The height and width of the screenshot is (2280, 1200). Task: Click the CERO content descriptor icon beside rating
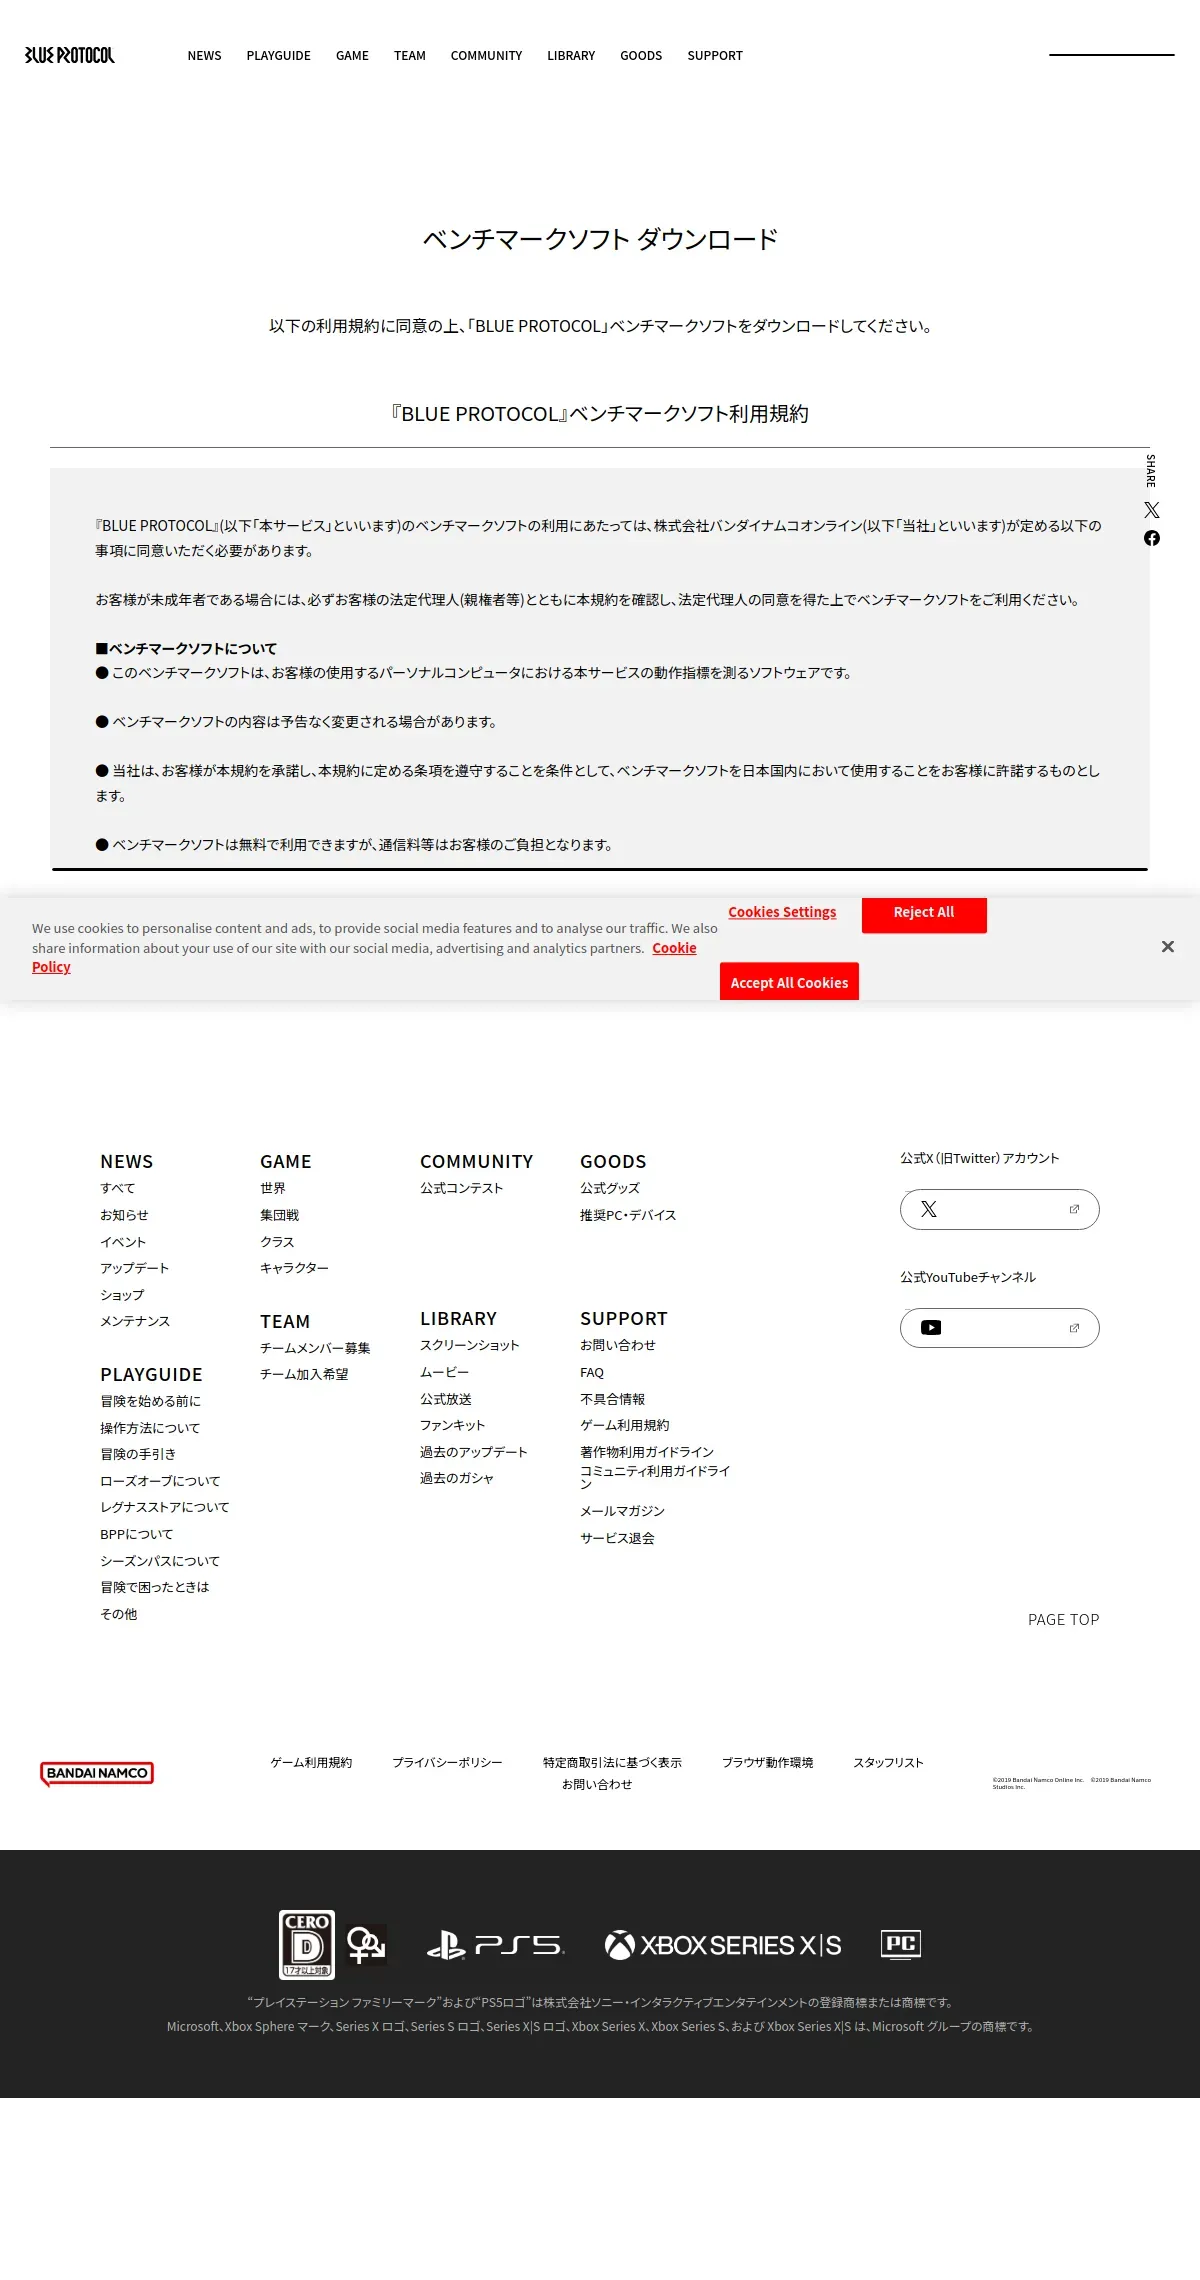coord(366,1945)
